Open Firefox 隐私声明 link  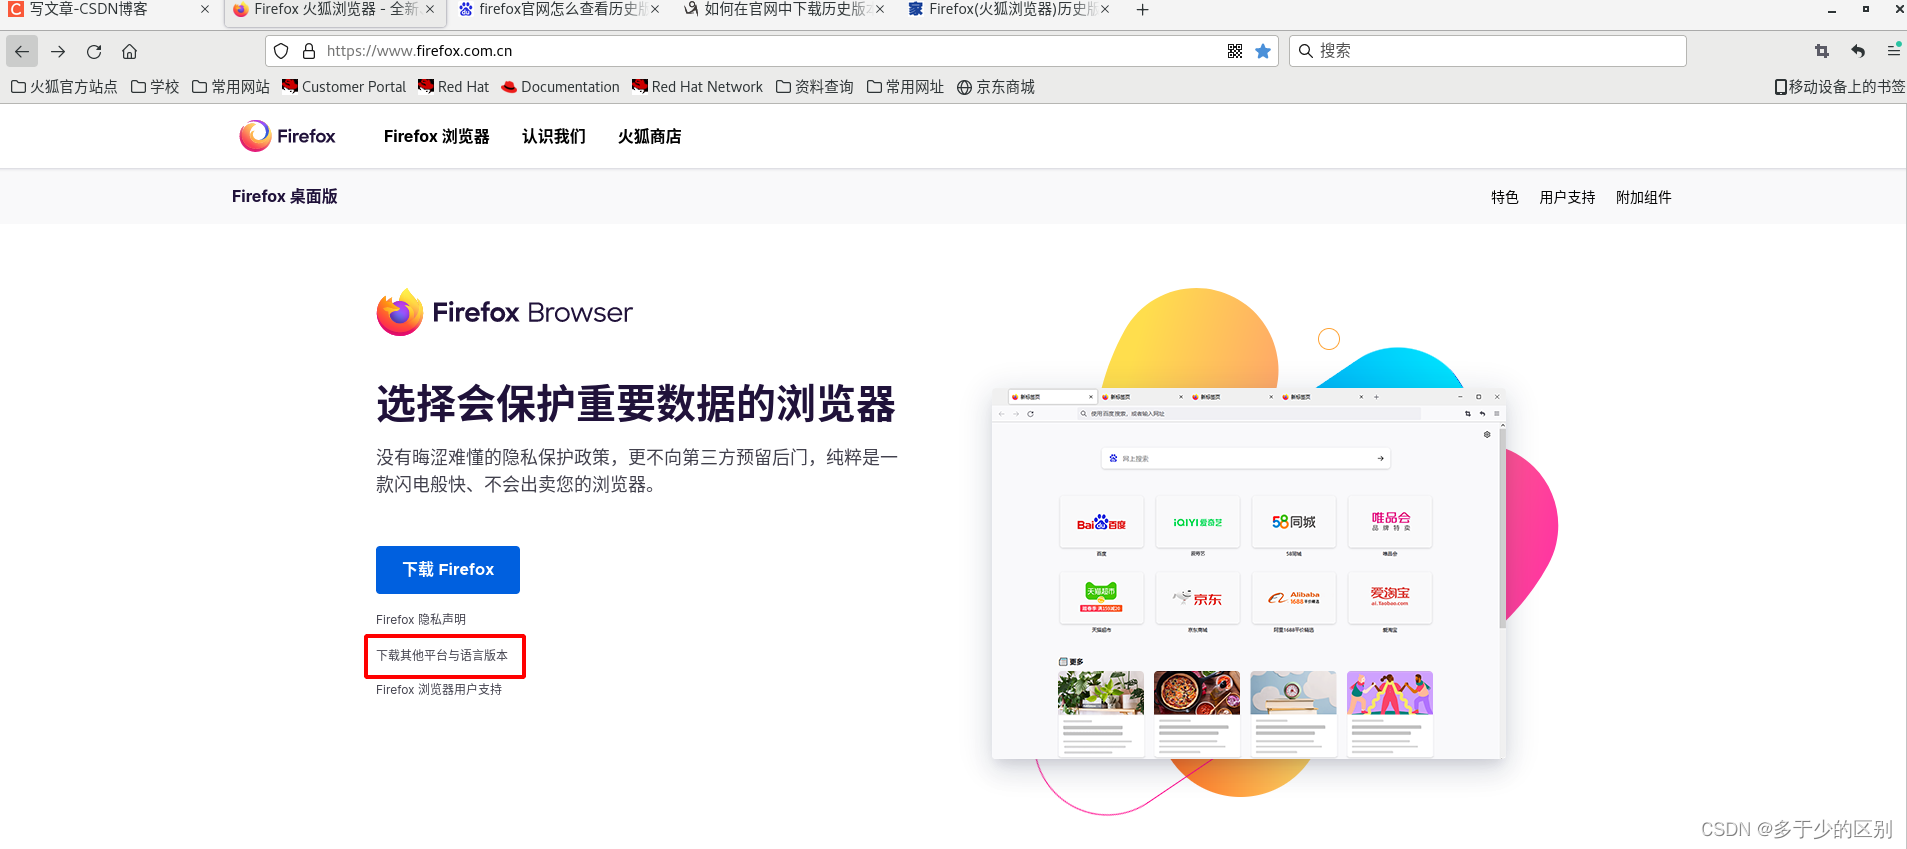point(421,620)
